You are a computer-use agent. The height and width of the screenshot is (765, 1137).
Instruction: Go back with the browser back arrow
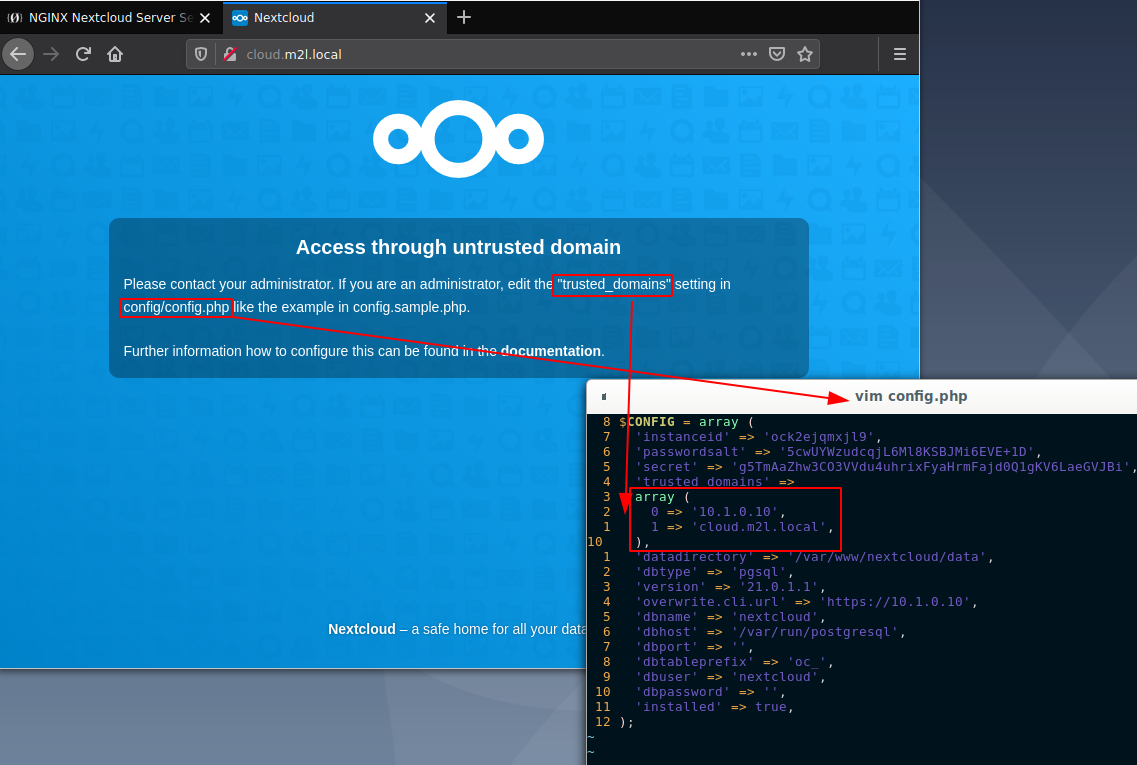[x=17, y=54]
